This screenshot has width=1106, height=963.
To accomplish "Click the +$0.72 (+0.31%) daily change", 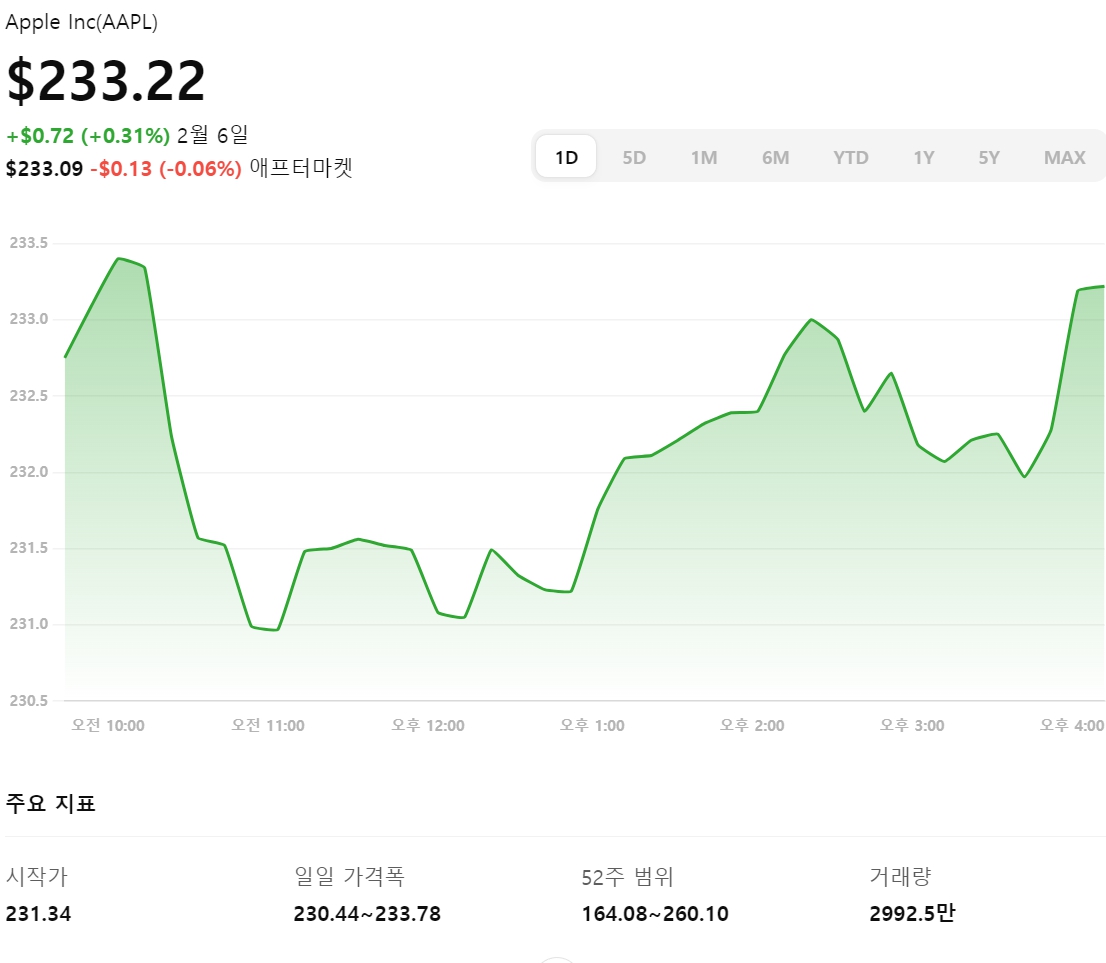I will [x=88, y=135].
